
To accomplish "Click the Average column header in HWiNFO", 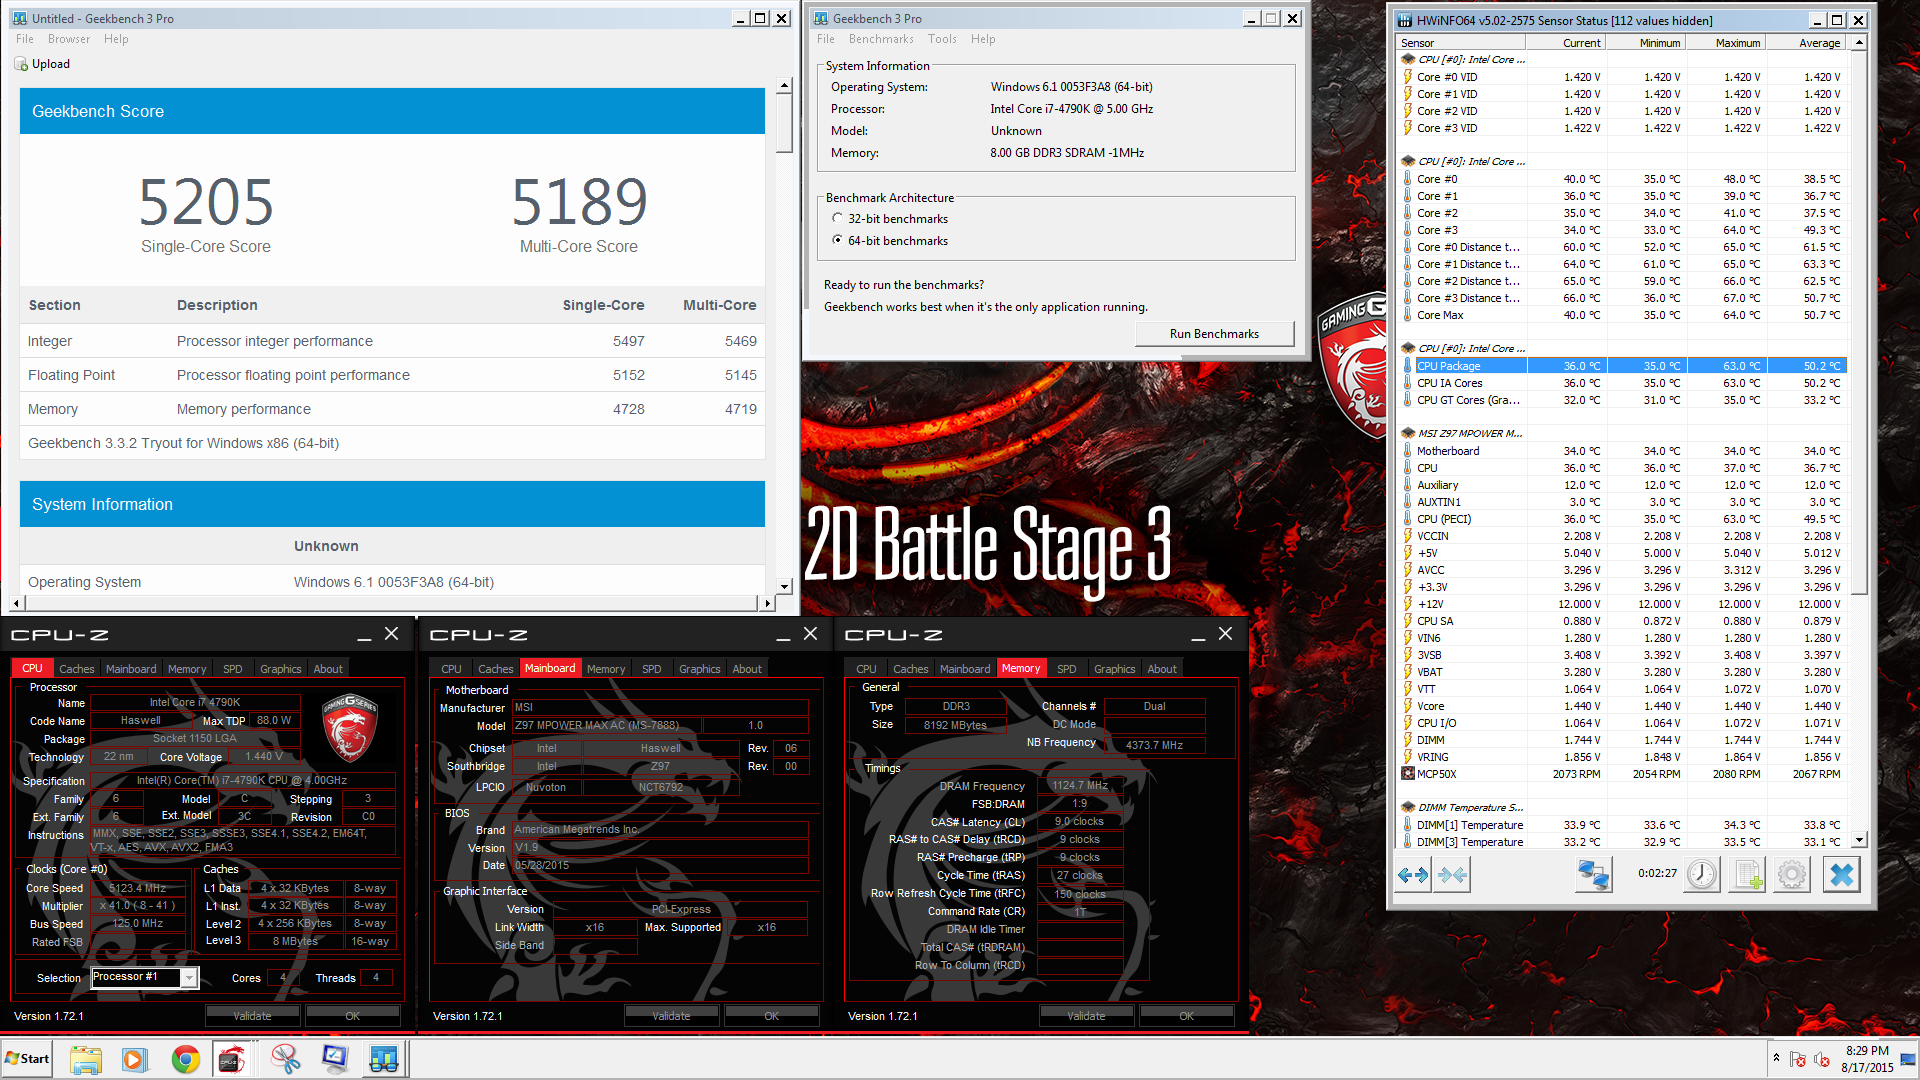I will (x=1806, y=43).
